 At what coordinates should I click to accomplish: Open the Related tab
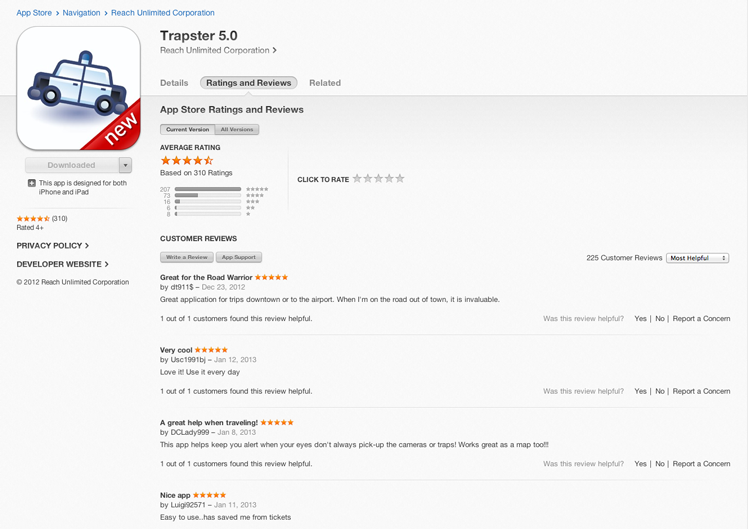[325, 83]
